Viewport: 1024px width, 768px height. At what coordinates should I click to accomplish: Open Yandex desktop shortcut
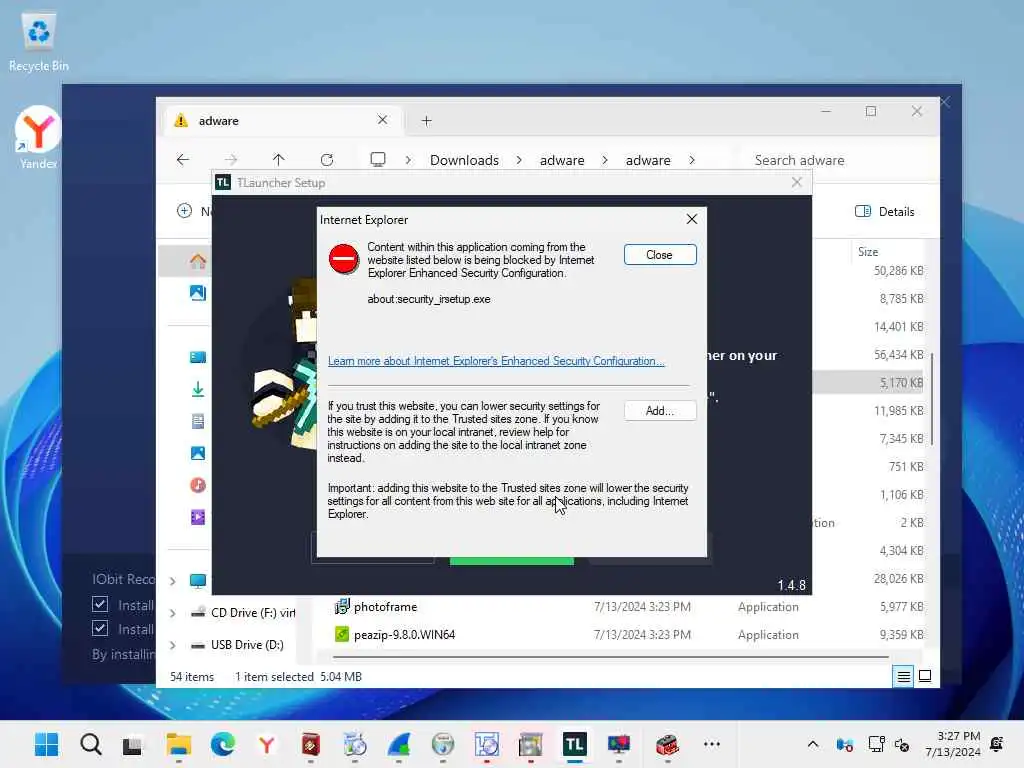click(39, 138)
